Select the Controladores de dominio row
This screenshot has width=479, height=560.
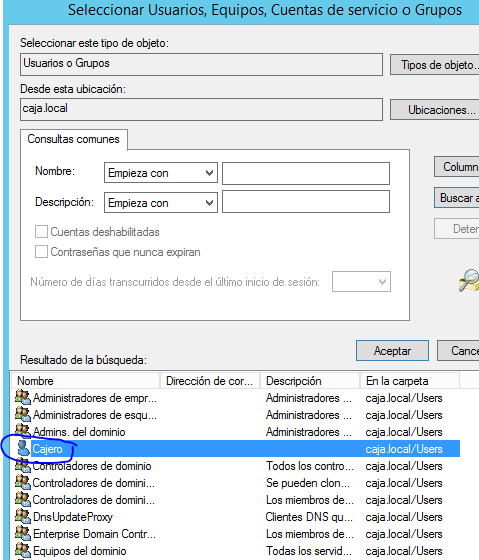(x=236, y=466)
